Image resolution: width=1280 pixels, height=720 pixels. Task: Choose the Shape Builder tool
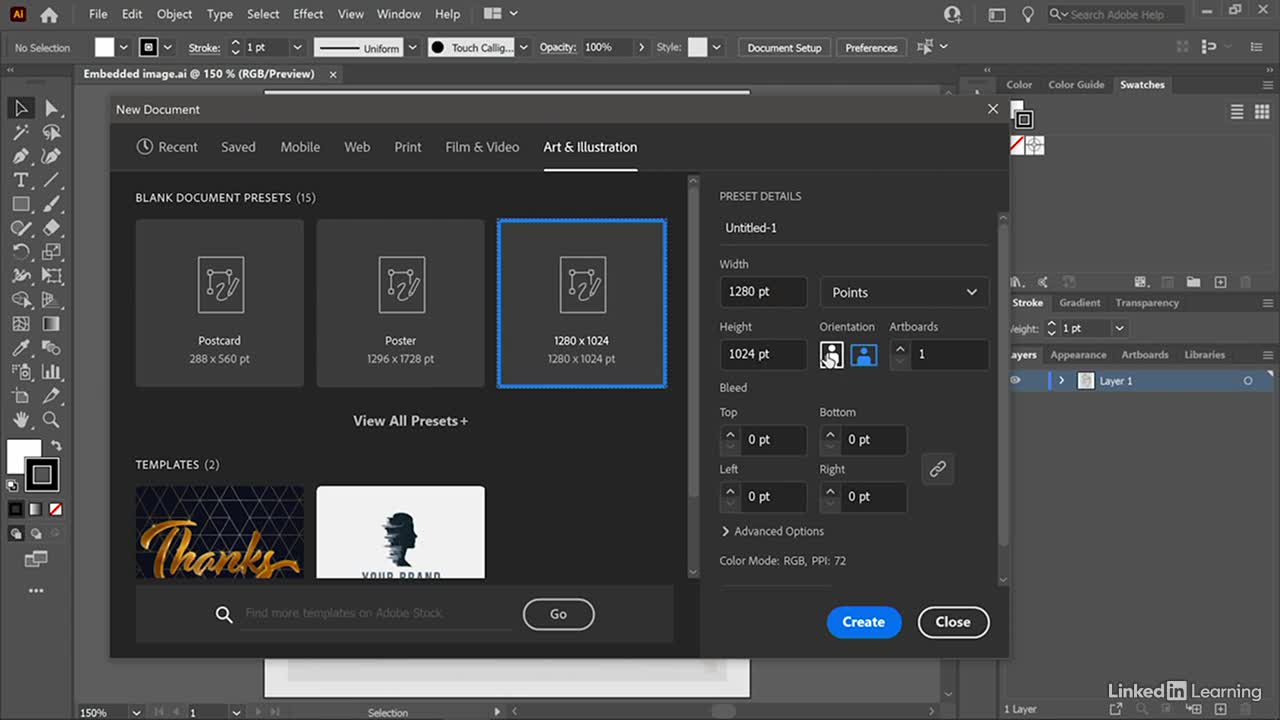(x=21, y=300)
